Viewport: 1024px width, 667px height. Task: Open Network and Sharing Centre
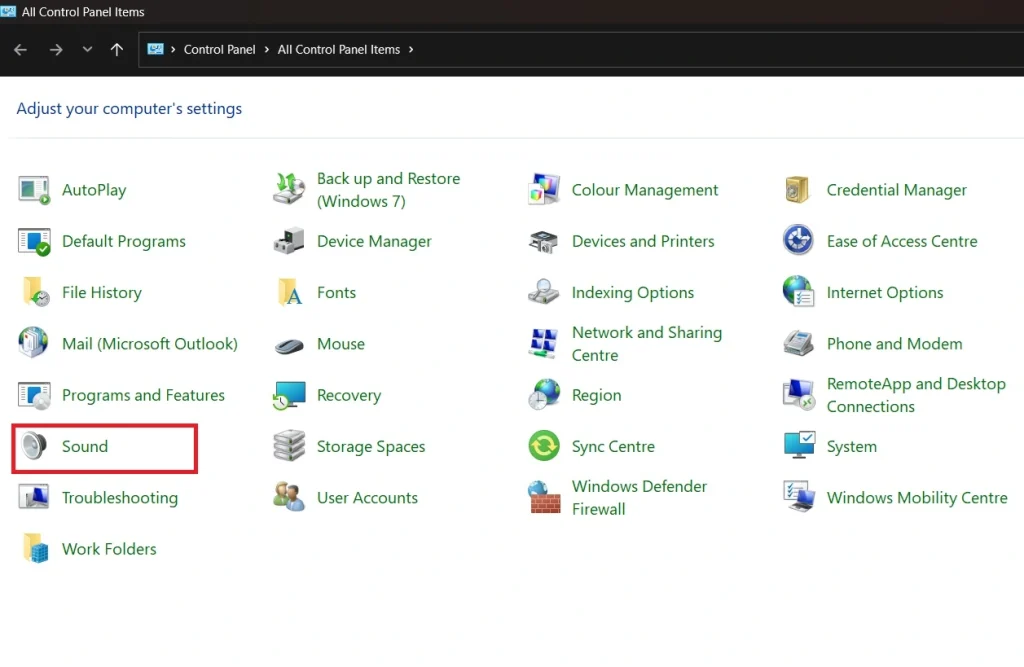(646, 343)
